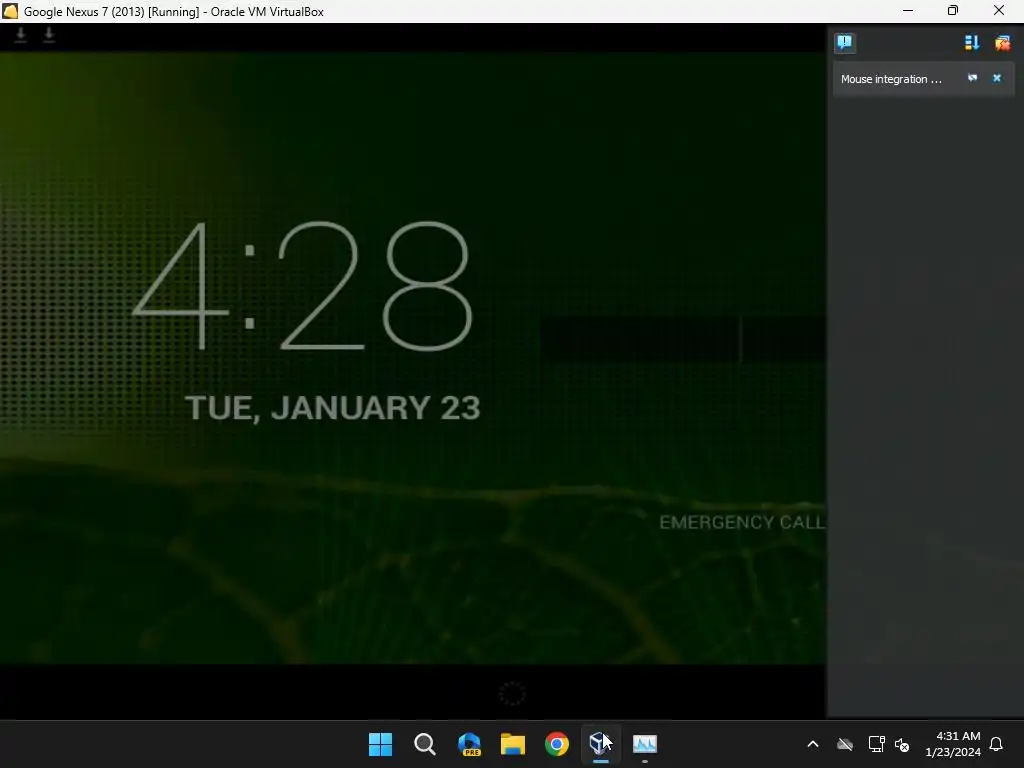Open network status tray icon
The height and width of the screenshot is (768, 1024).
pos(876,744)
